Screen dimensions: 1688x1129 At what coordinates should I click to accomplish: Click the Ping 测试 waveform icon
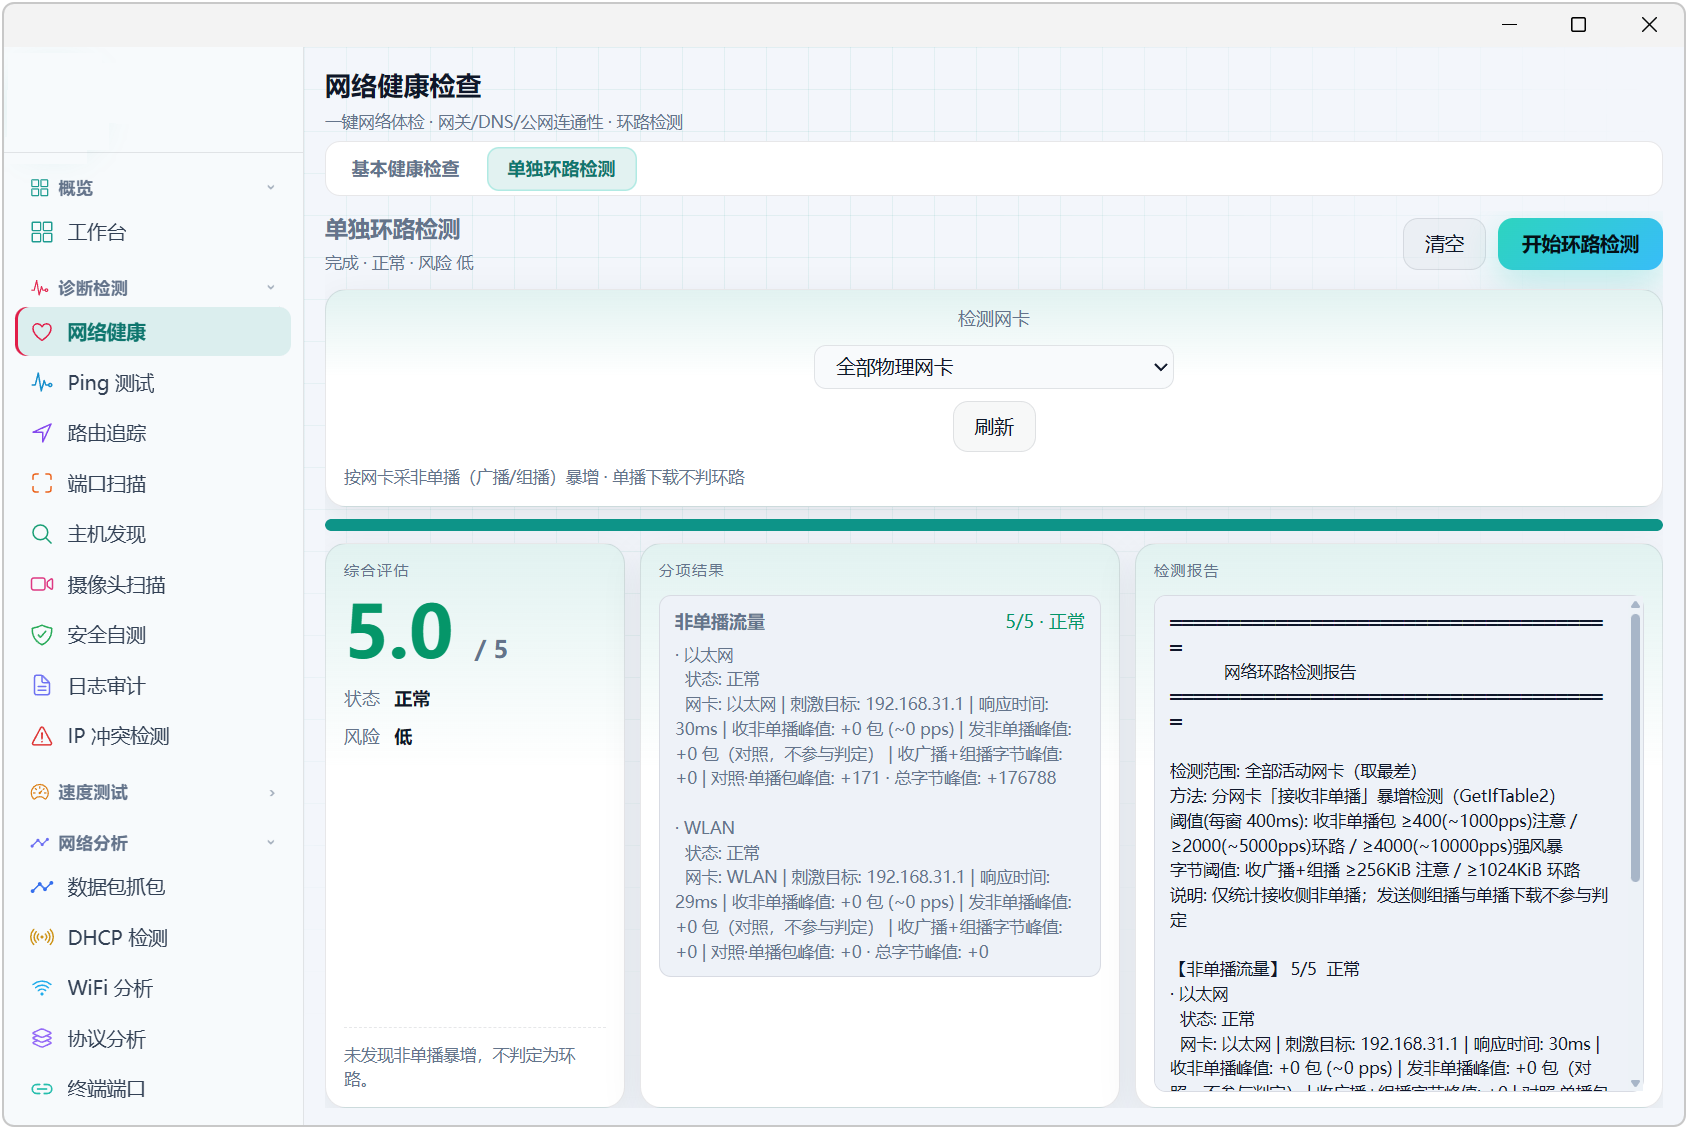click(42, 383)
